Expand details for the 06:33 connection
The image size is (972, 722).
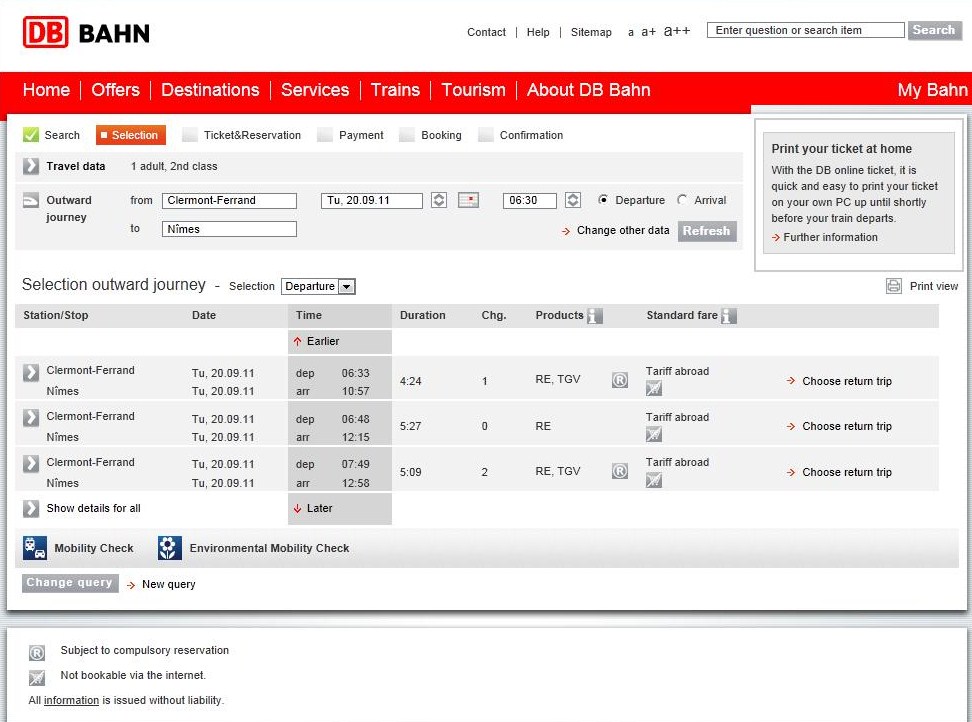click(30, 372)
